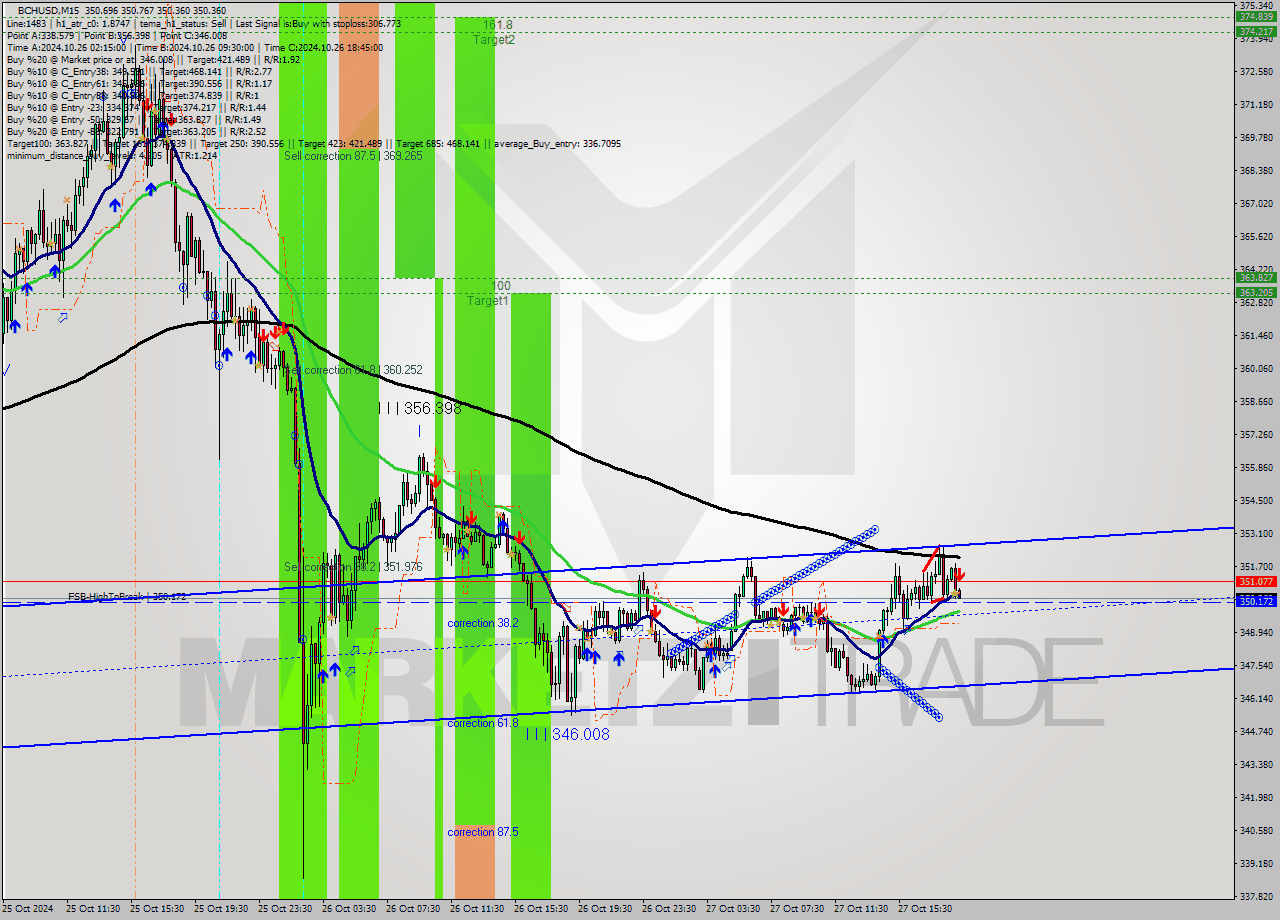The height and width of the screenshot is (920, 1280).
Task: Click the 357.260 price axis label
Action: pyautogui.click(x=1256, y=434)
